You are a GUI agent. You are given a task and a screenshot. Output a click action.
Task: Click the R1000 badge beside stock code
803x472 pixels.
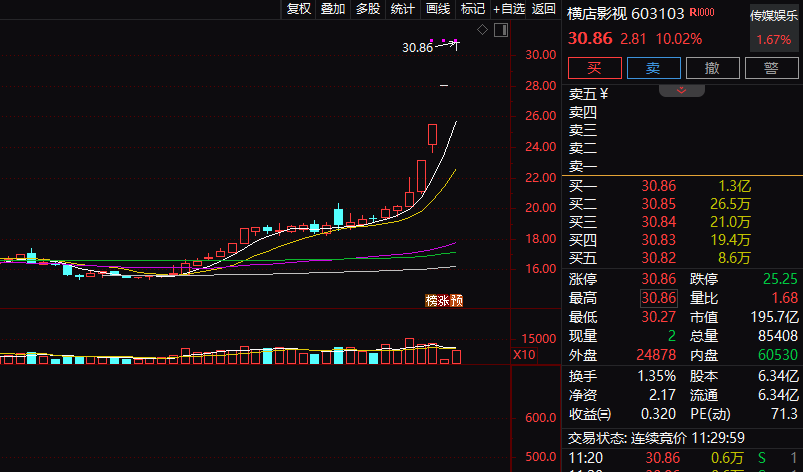[702, 13]
